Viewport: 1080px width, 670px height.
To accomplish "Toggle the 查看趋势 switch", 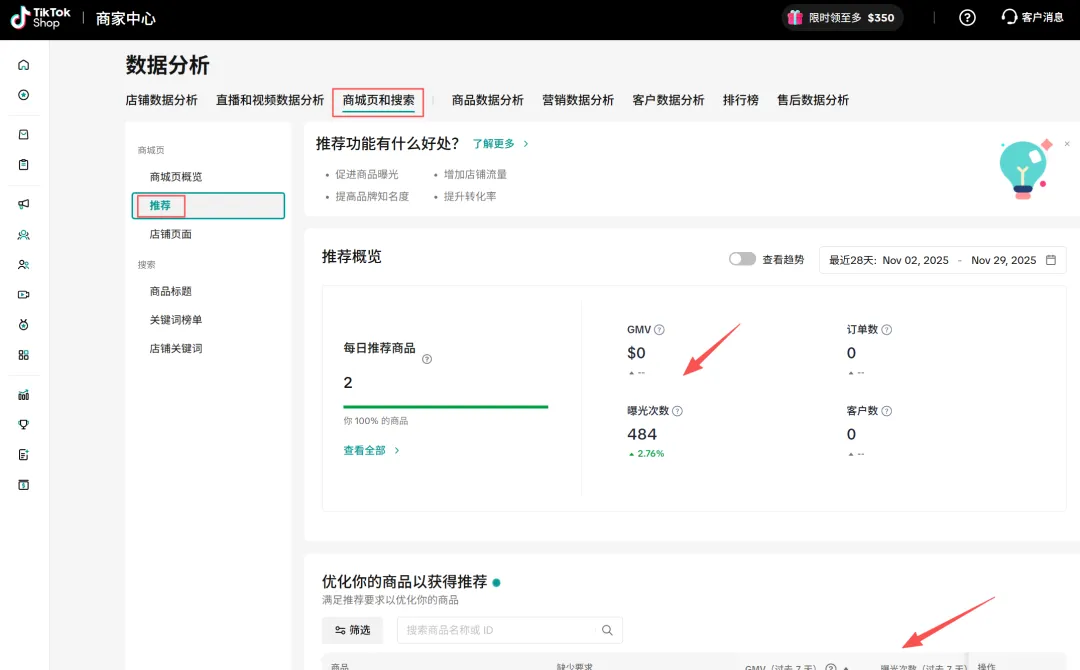I will point(742,259).
